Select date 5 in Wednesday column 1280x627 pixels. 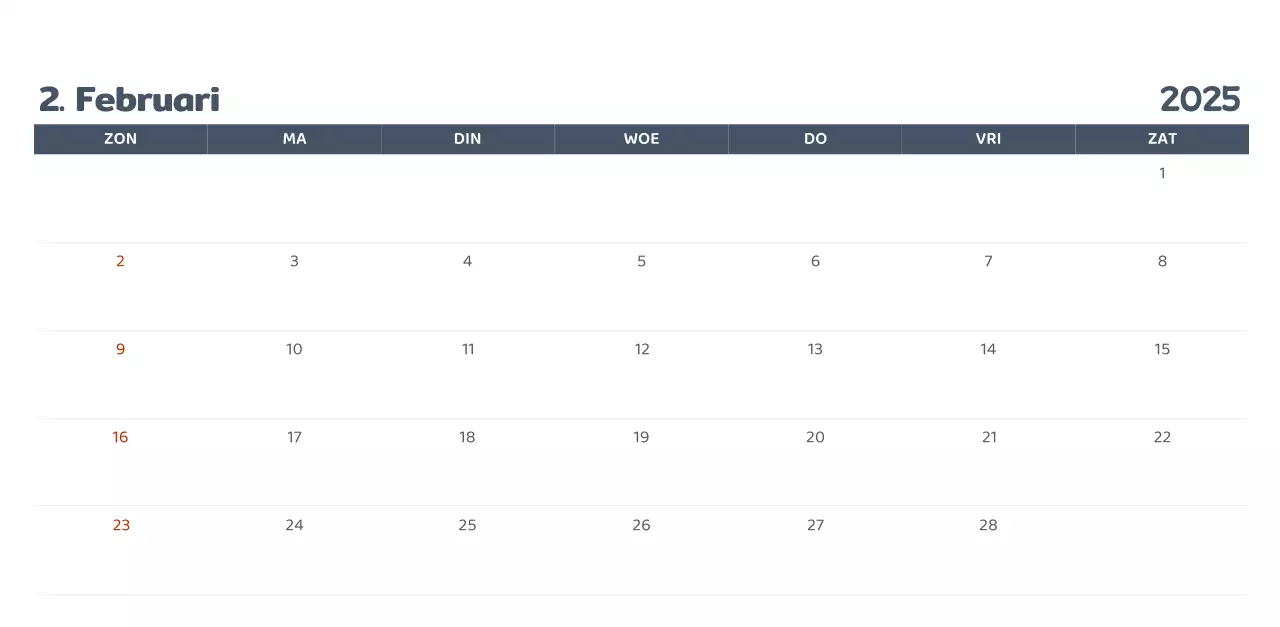pos(641,261)
